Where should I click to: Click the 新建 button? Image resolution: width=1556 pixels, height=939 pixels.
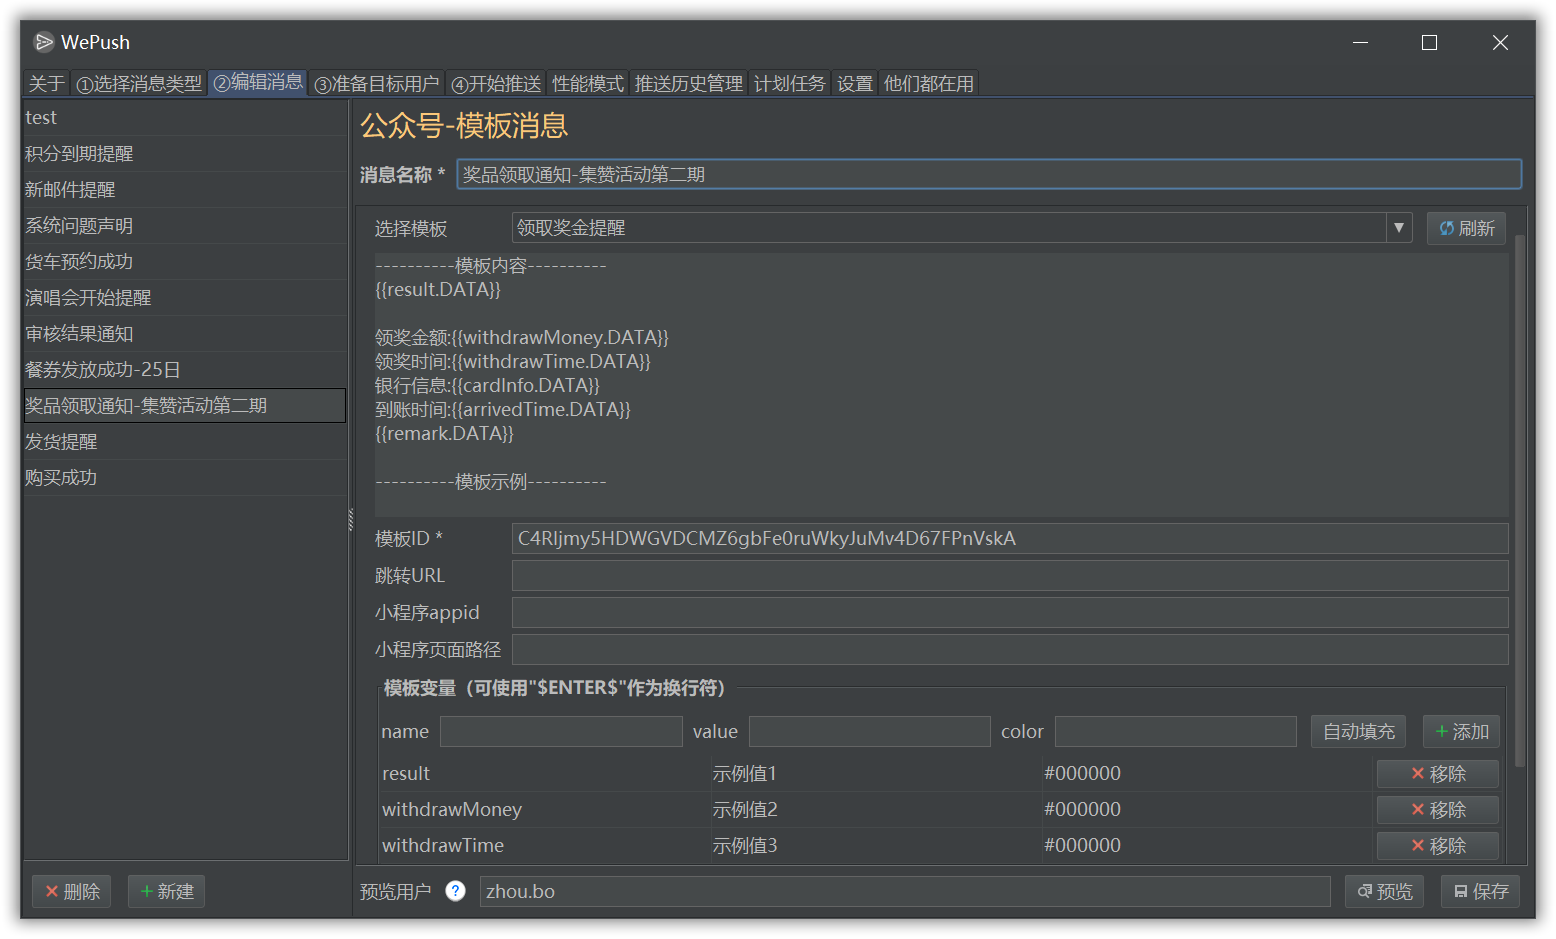coord(166,891)
